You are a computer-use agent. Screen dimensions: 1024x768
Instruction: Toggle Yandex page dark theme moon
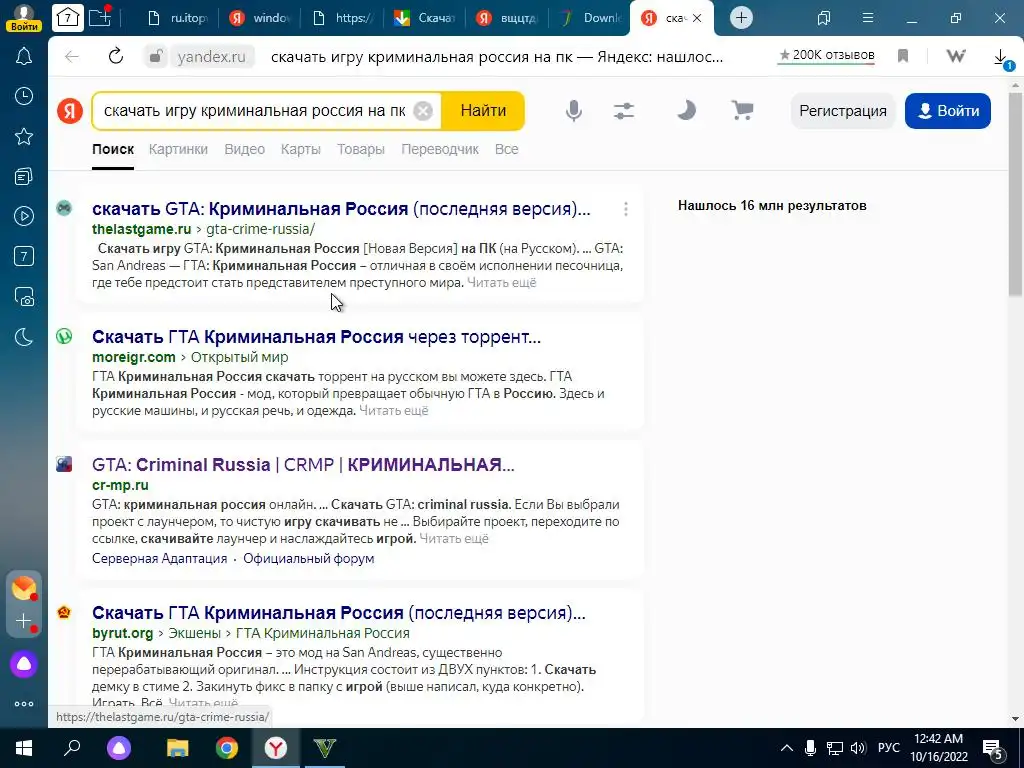[686, 111]
